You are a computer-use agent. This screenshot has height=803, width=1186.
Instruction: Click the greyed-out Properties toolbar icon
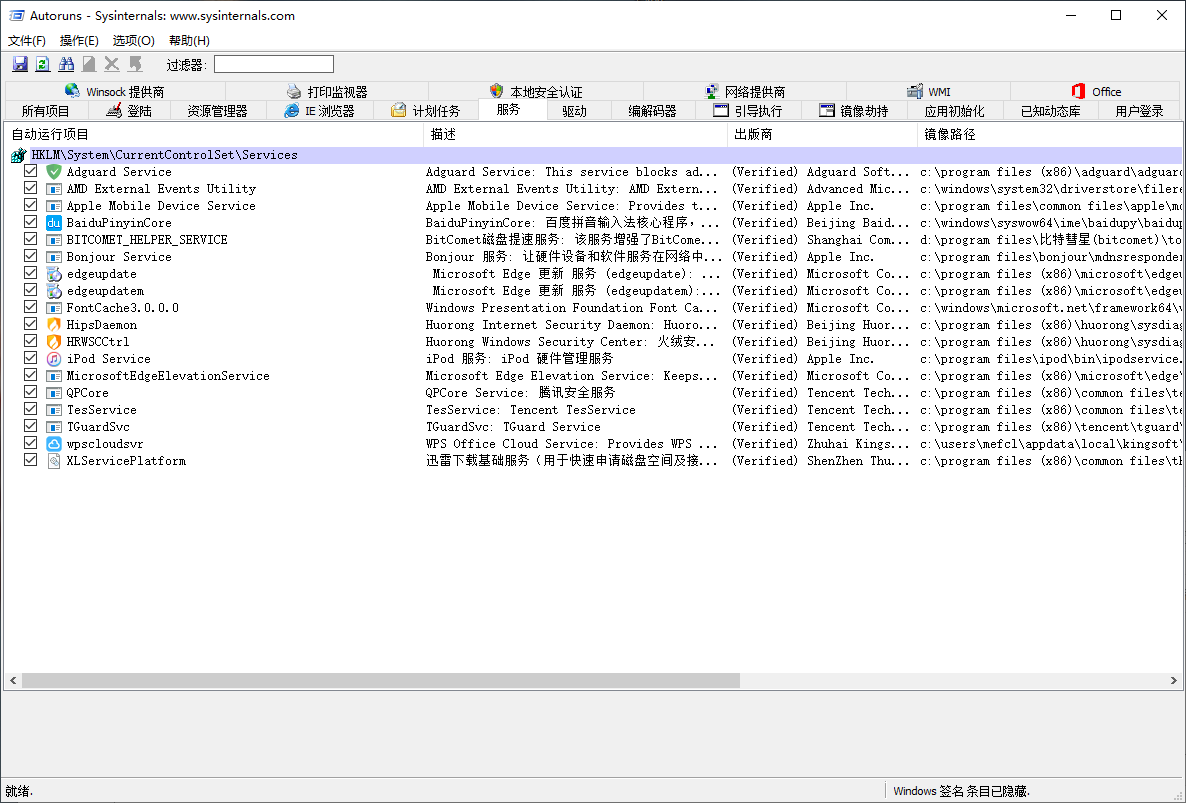tap(89, 64)
